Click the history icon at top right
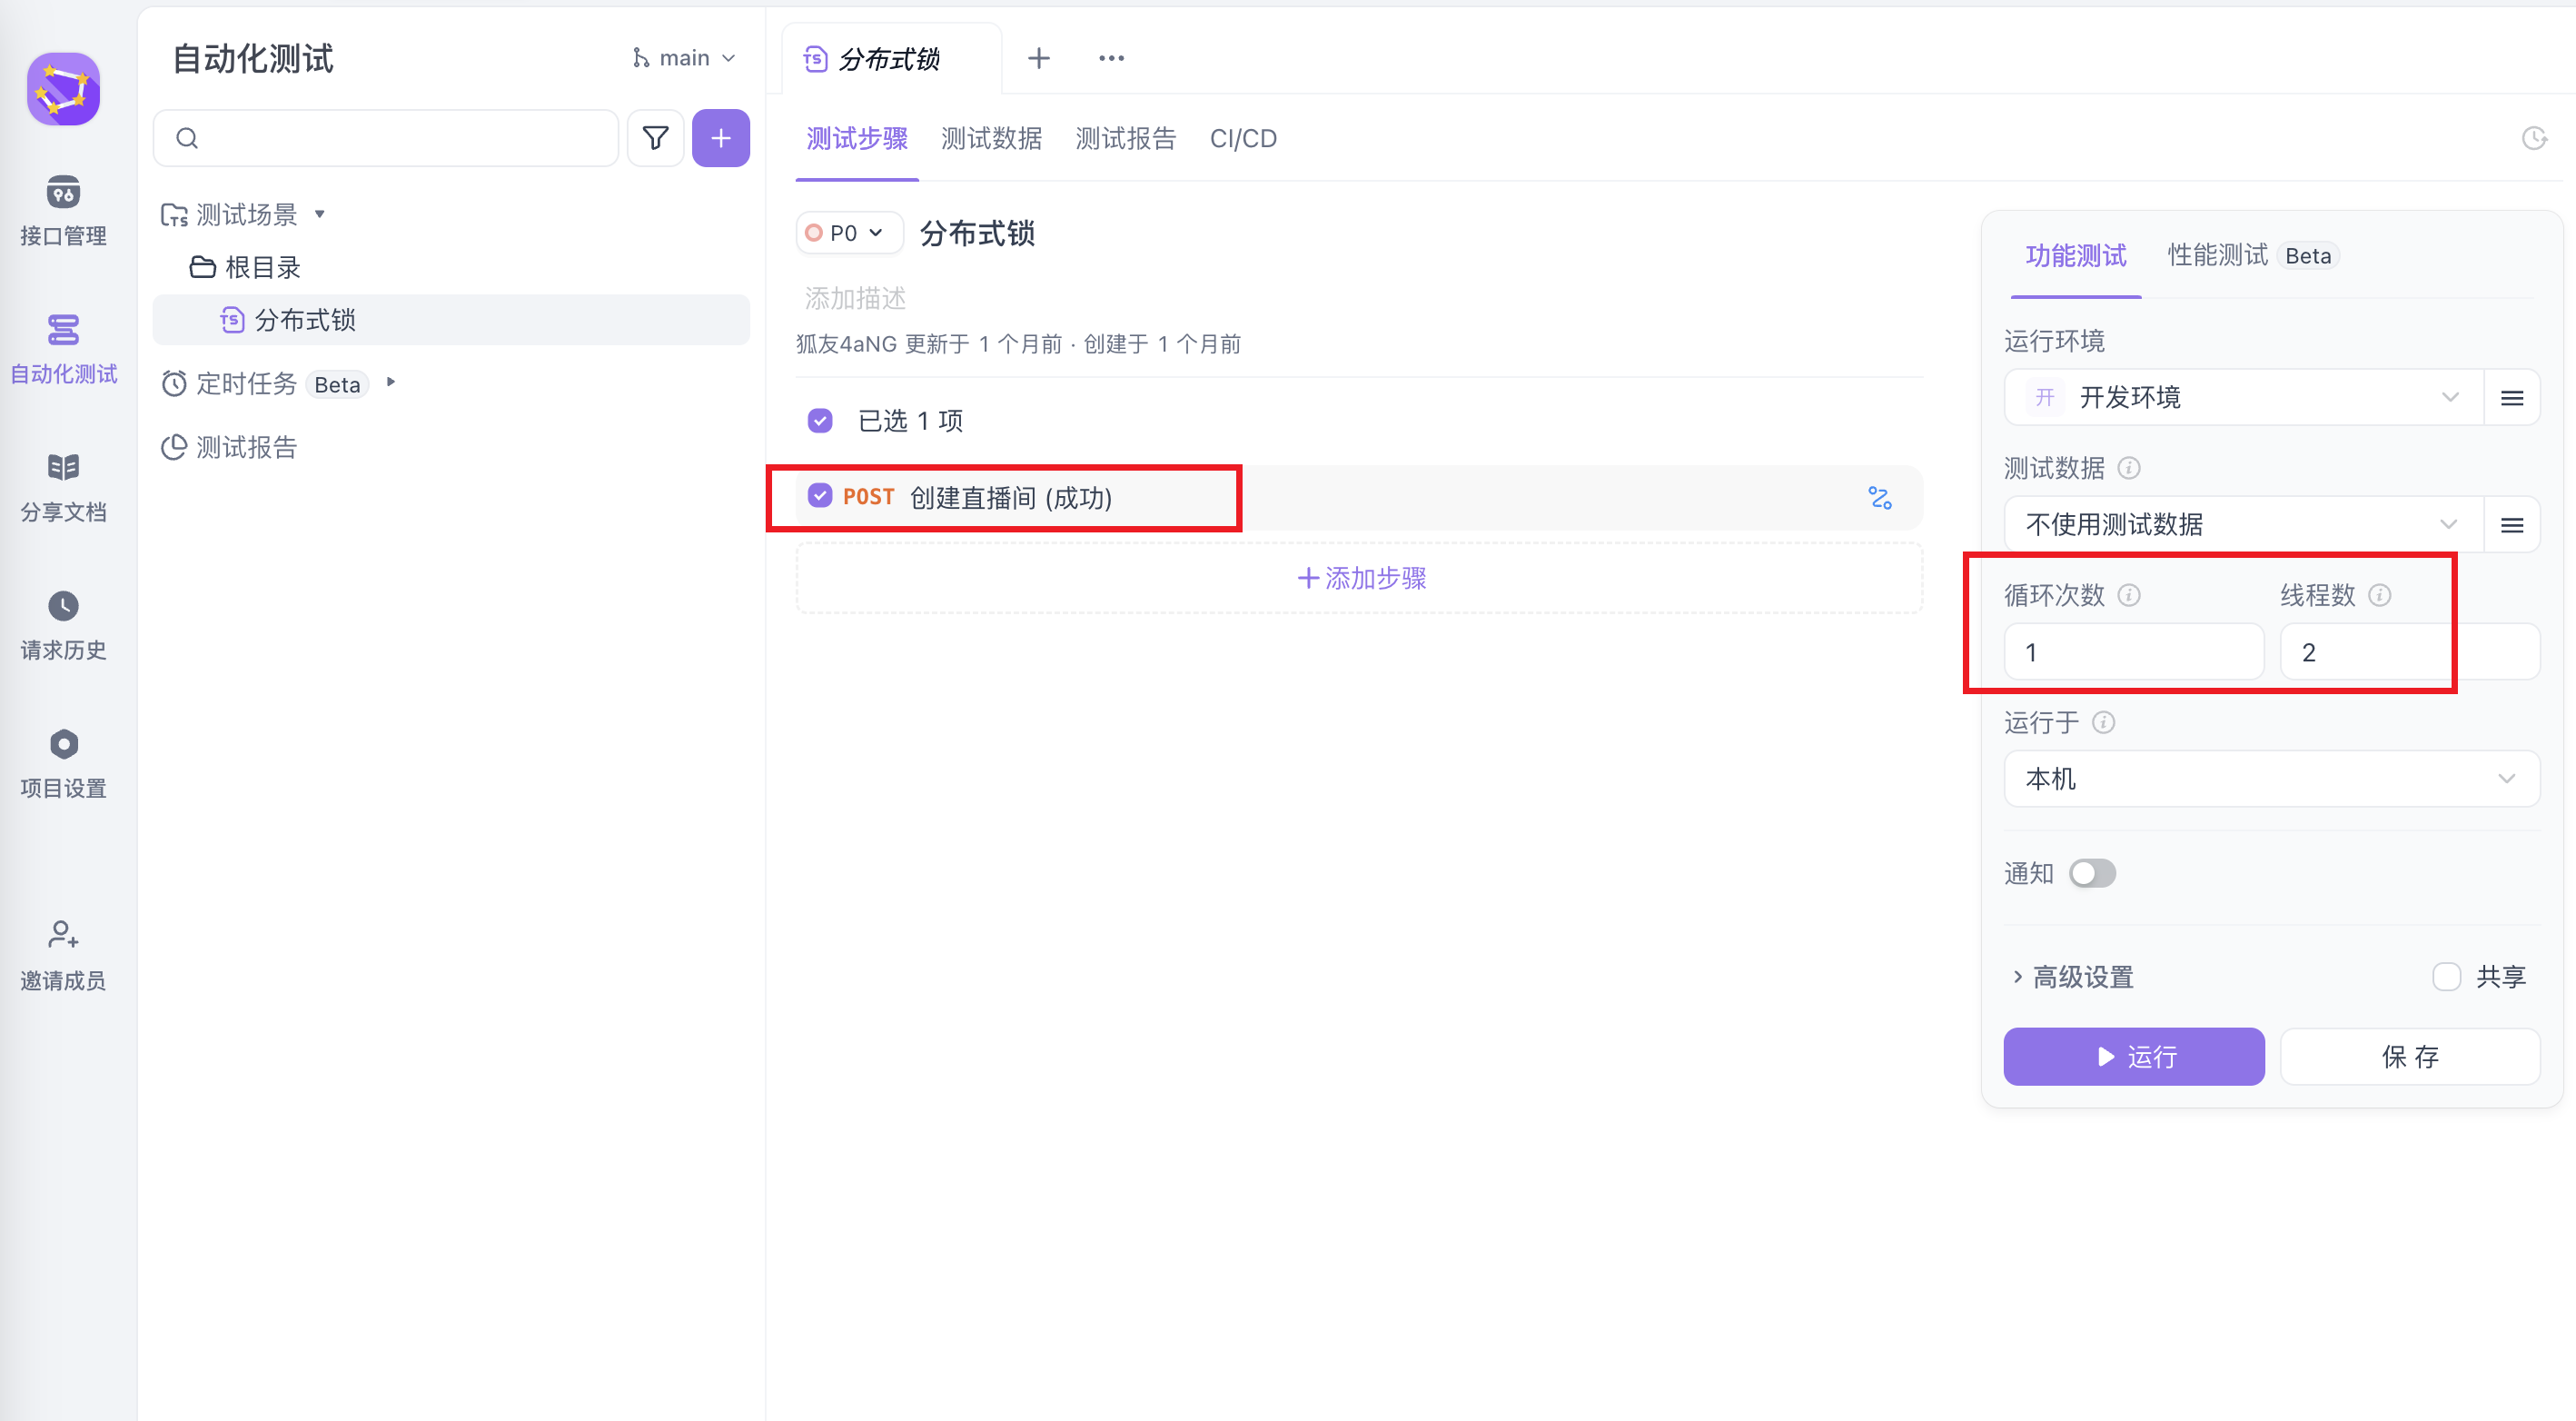The width and height of the screenshot is (2576, 1421). [x=2533, y=138]
